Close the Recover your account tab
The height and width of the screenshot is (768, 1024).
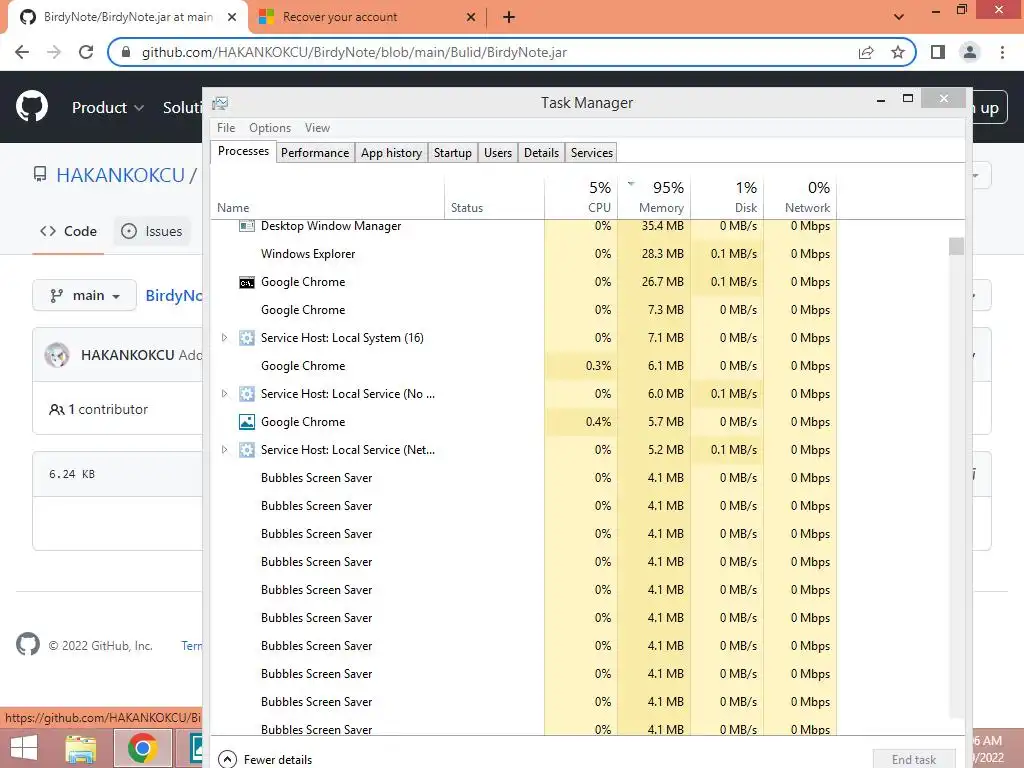pos(471,17)
